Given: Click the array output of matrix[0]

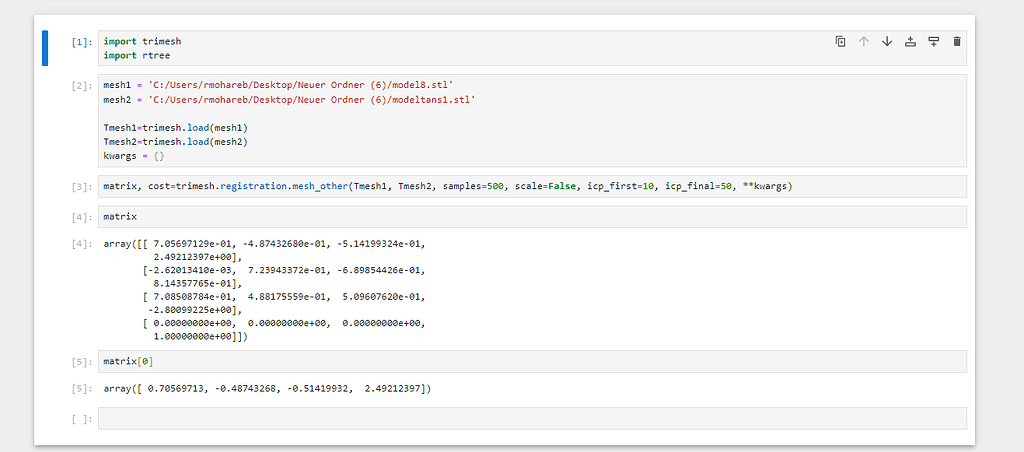Looking at the screenshot, I should [x=267, y=389].
